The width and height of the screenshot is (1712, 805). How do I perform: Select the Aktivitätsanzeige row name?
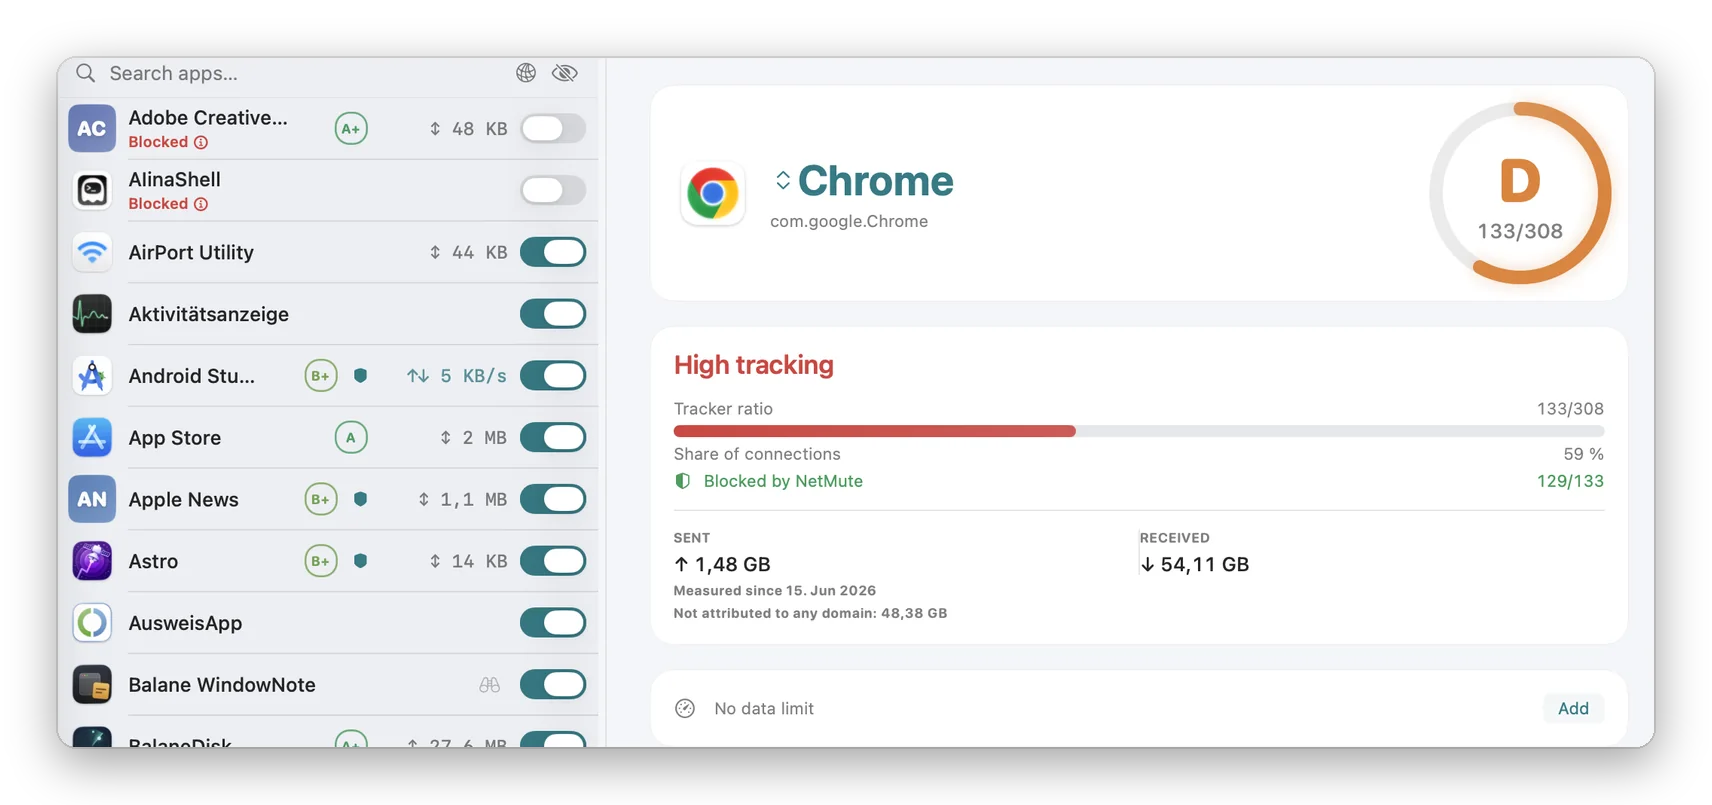(209, 314)
